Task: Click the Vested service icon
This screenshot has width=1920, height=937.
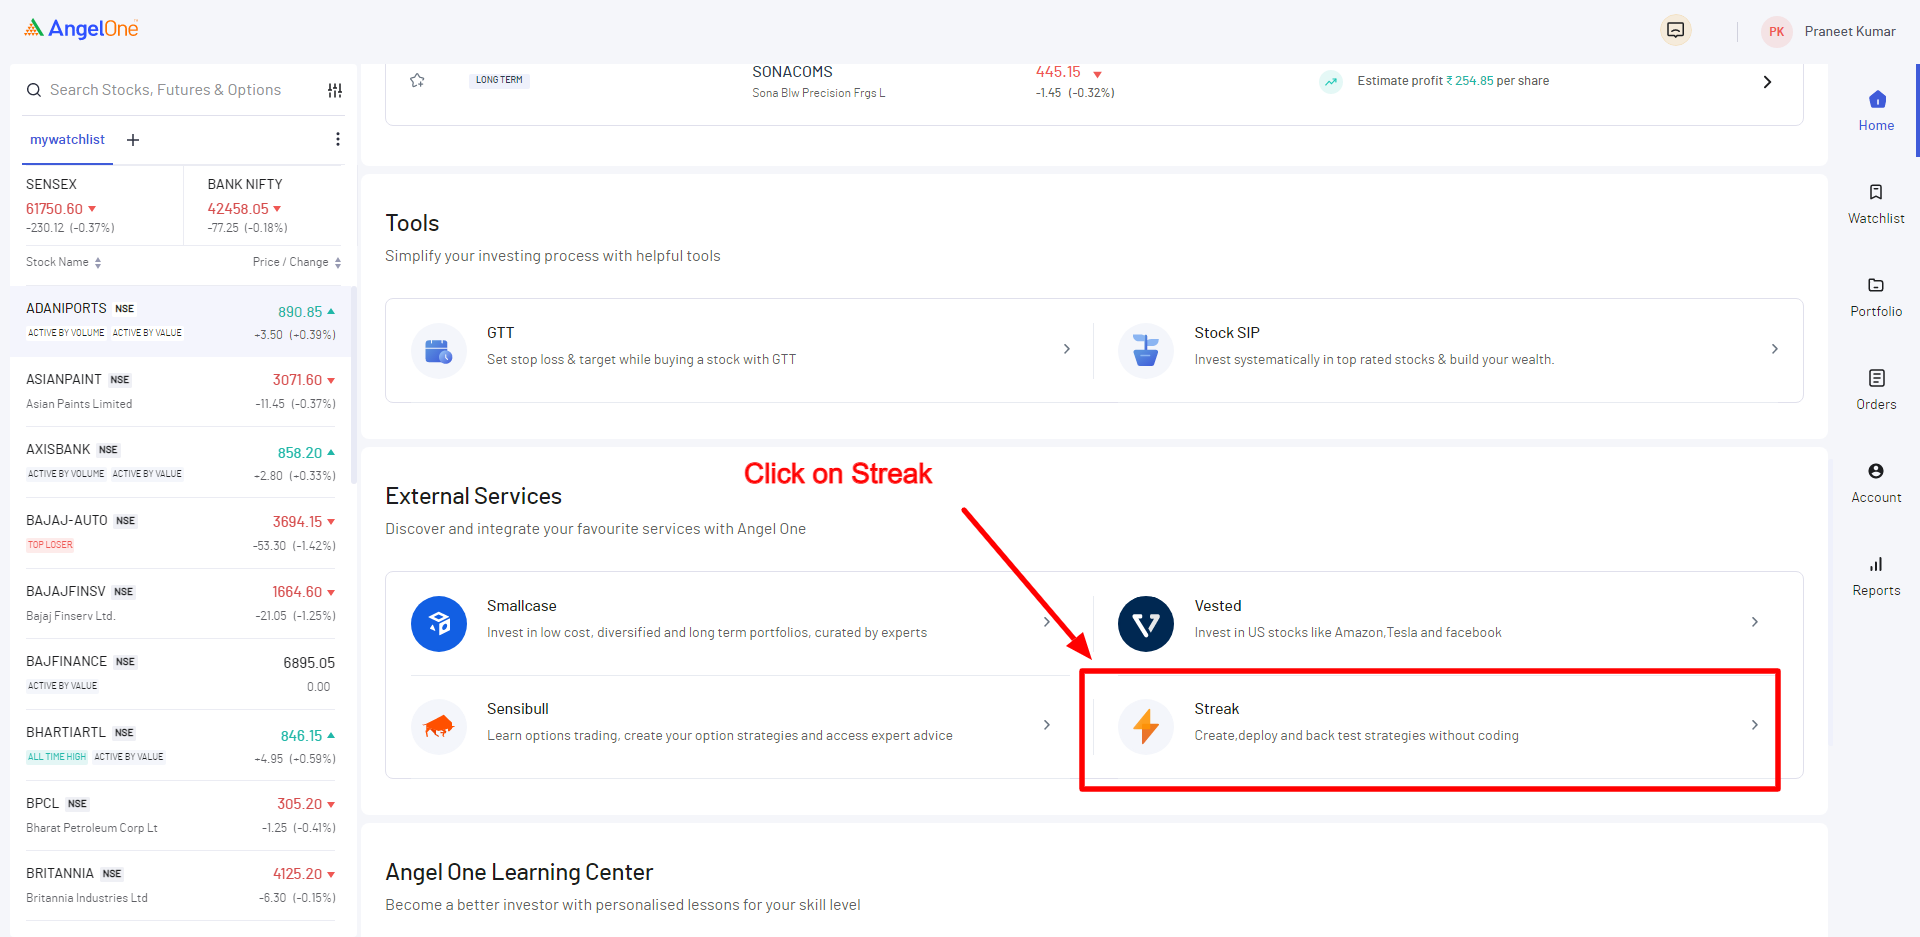Action: [1145, 624]
